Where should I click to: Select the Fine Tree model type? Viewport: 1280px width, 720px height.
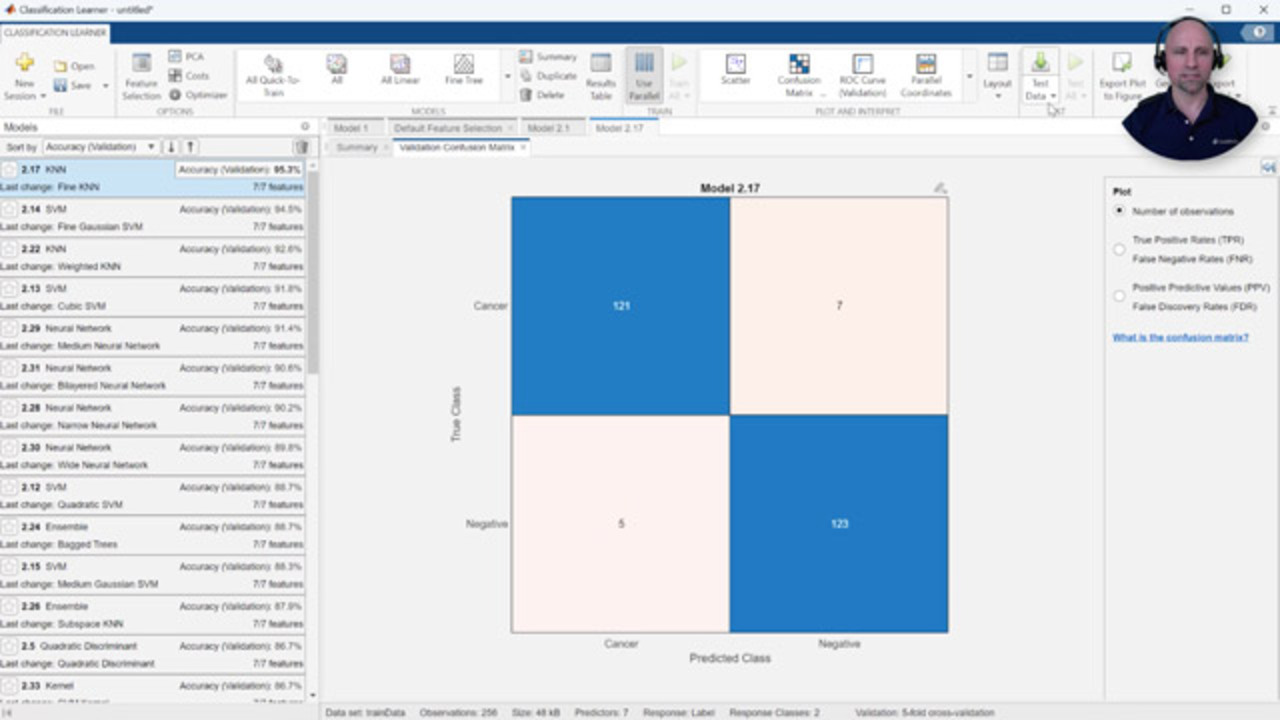(463, 69)
